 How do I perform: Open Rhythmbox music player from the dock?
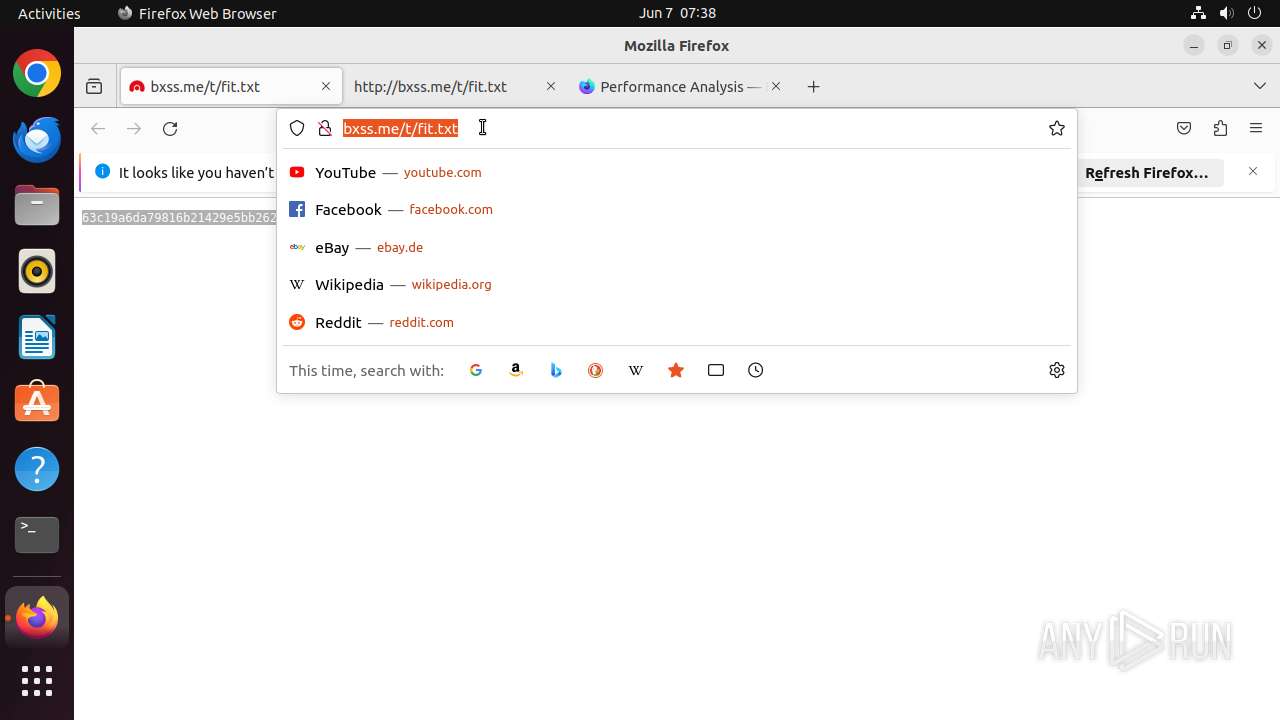click(x=37, y=271)
